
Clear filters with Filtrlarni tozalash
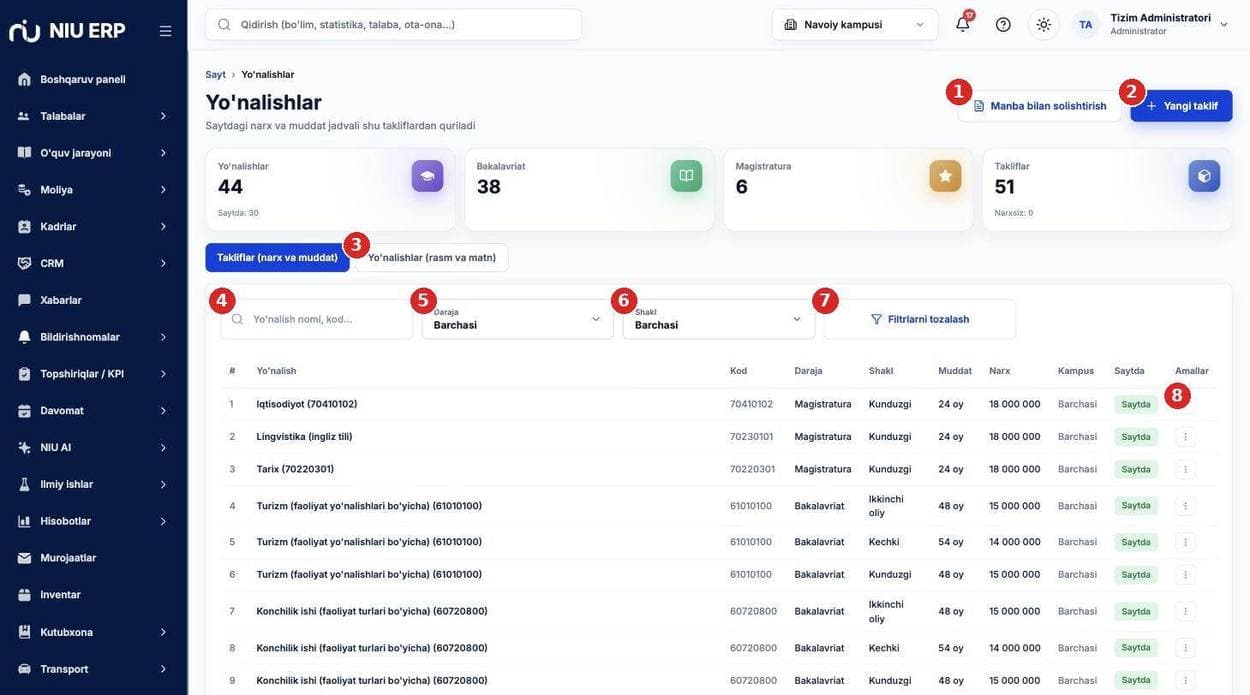pos(920,319)
